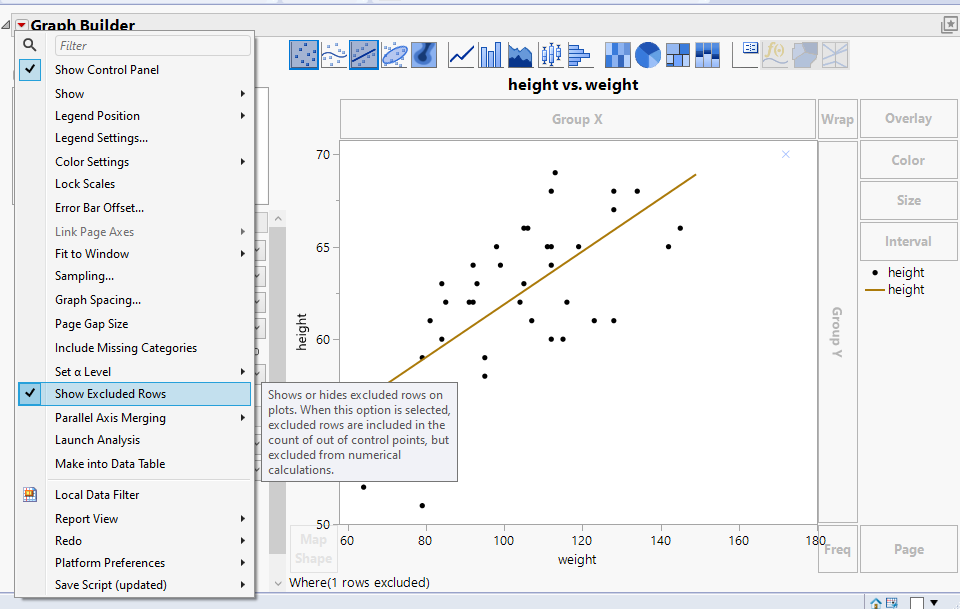
Task: Click the data table icon in the status bar
Action: (x=891, y=601)
